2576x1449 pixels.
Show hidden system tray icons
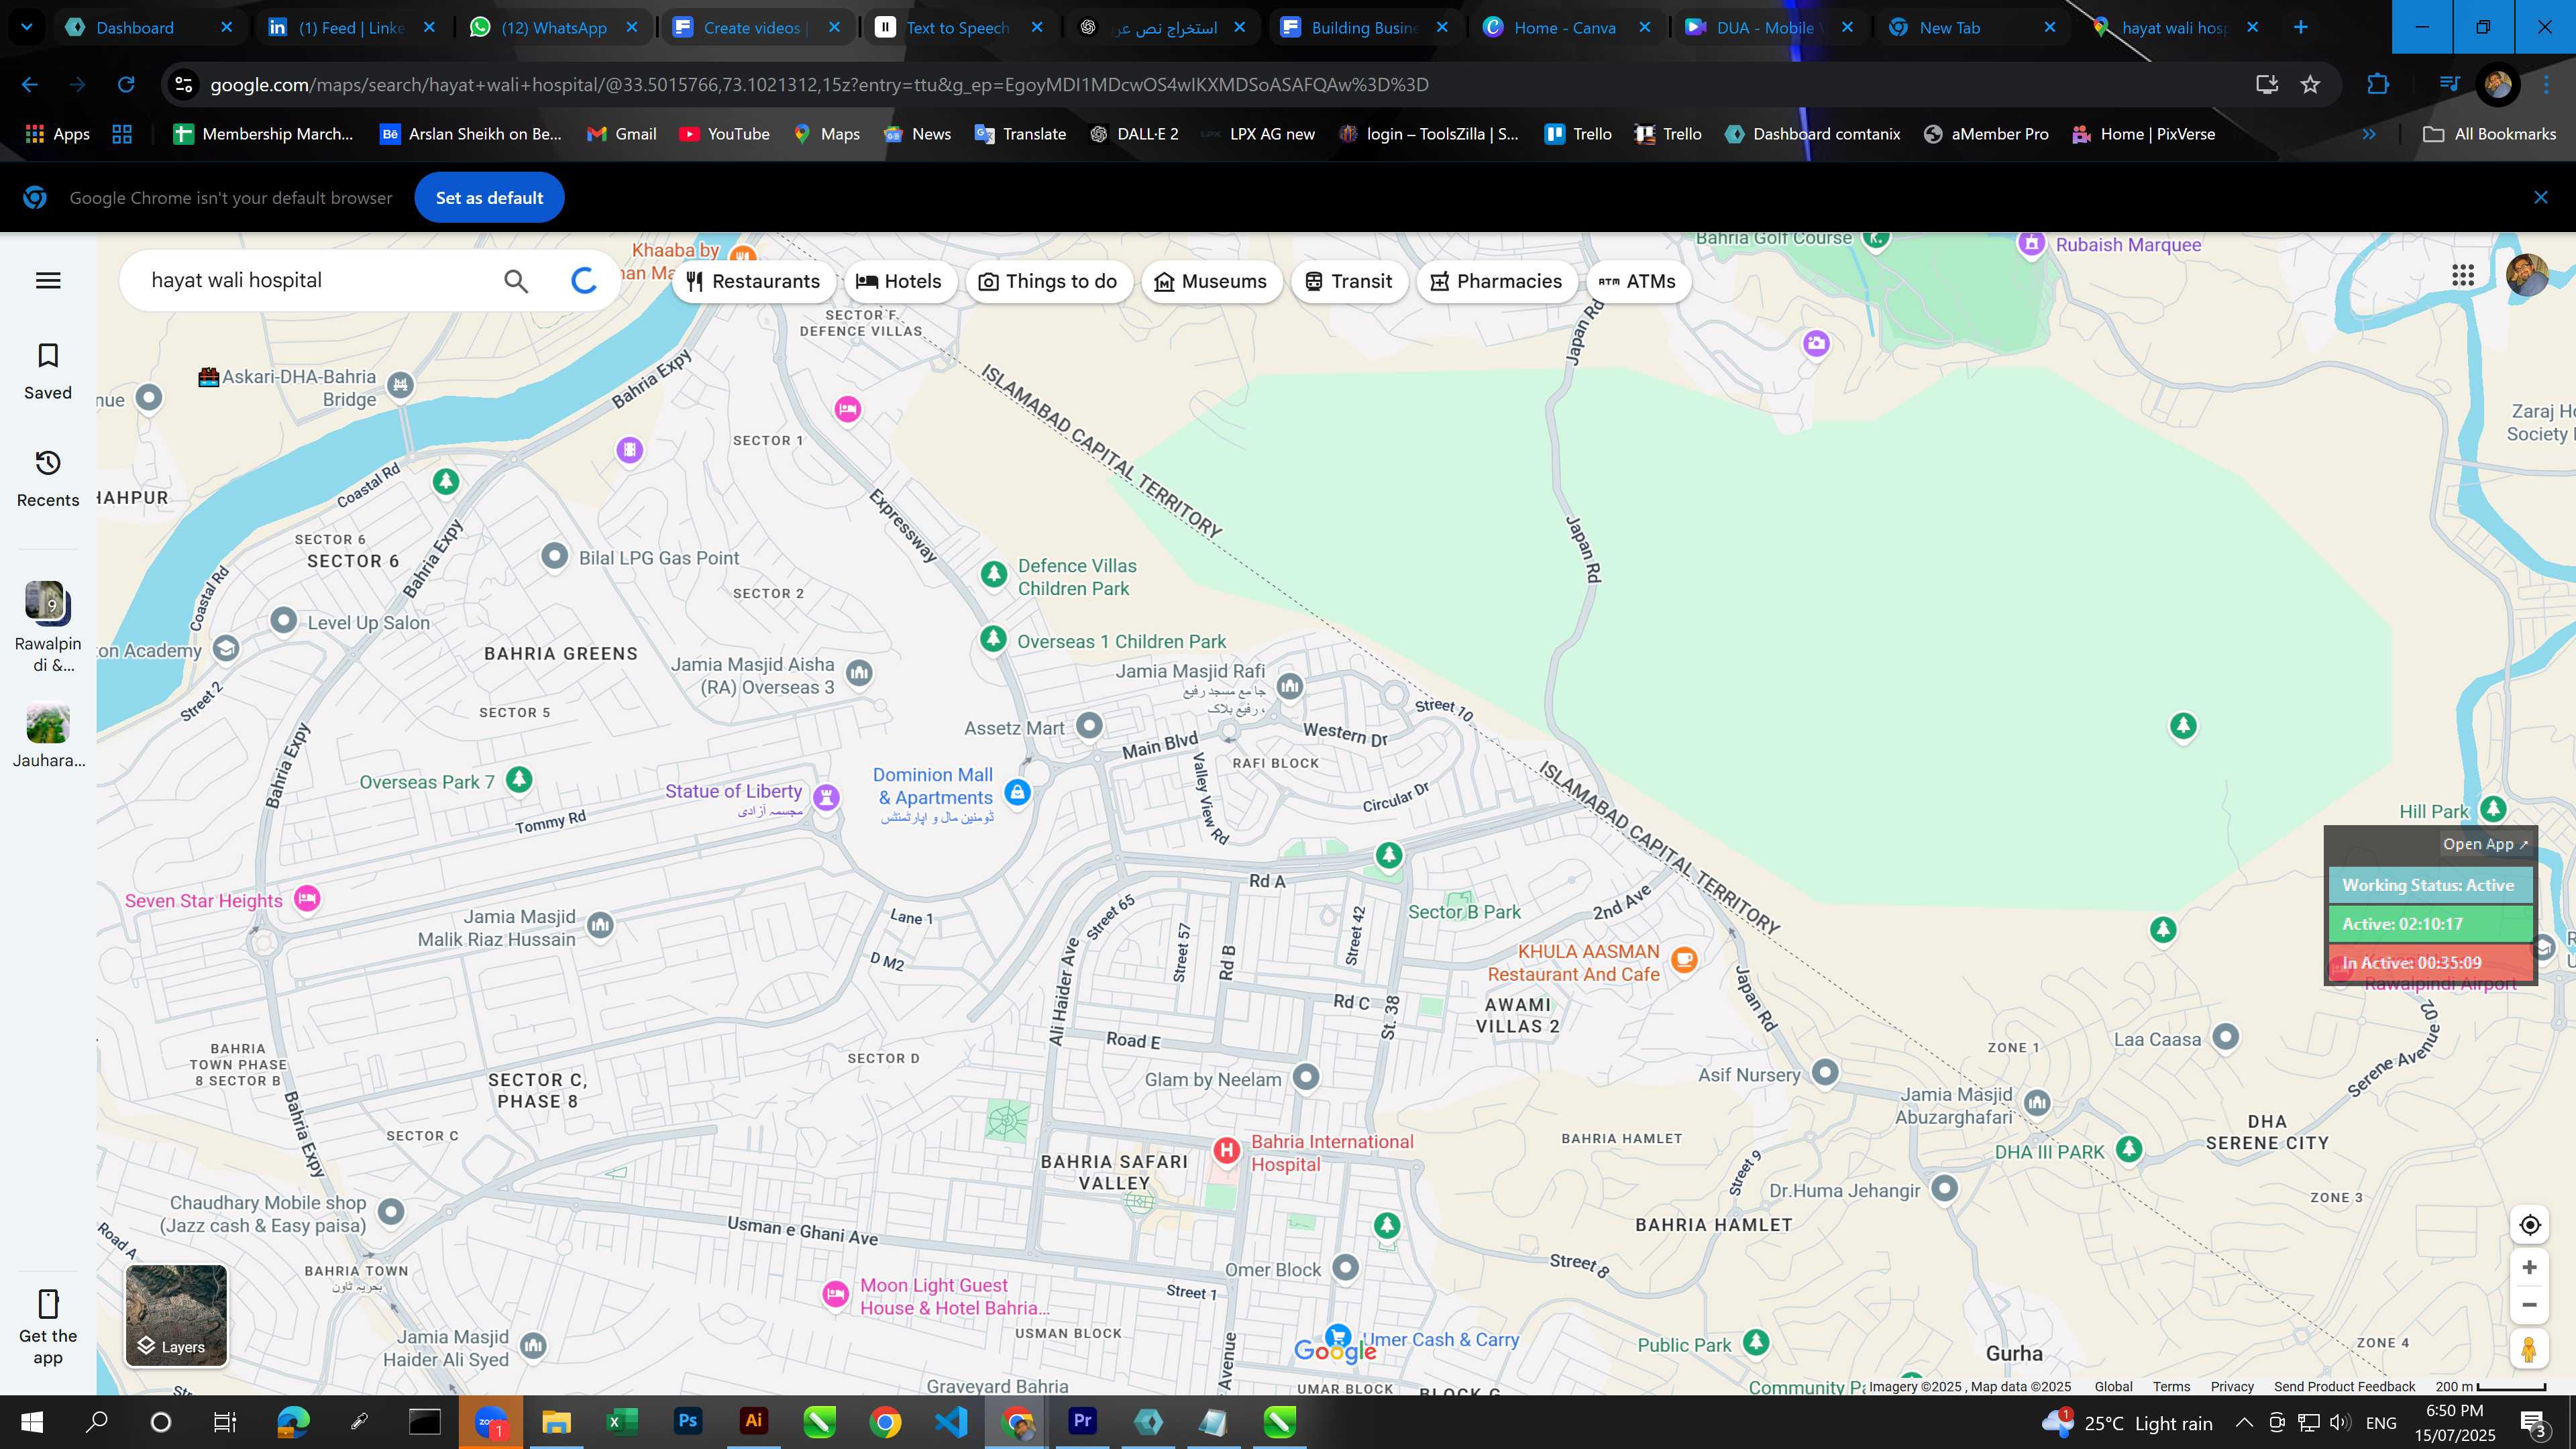tap(2244, 1423)
